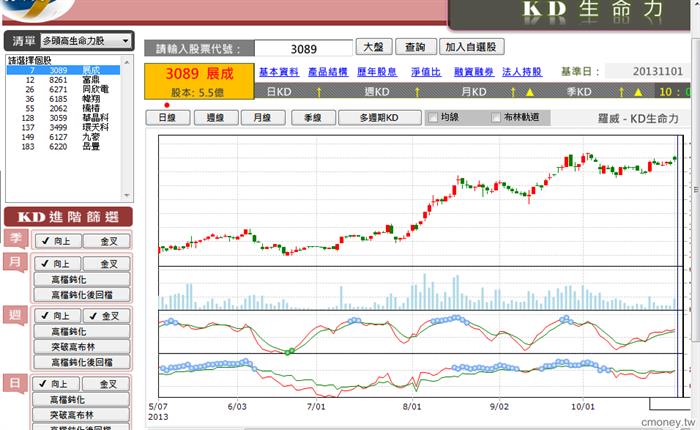Open the 產品結構 link
Screen dimensions: 700x430
tap(328, 72)
